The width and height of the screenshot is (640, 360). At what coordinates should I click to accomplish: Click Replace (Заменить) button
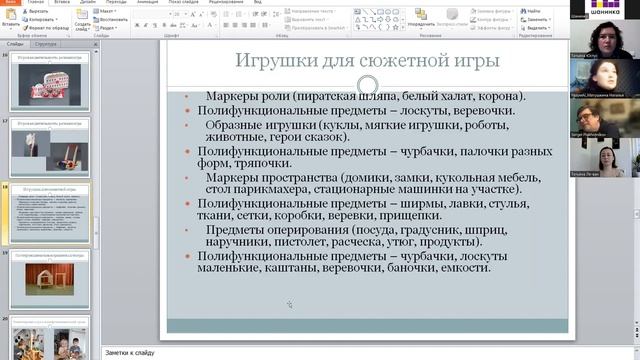[536, 20]
